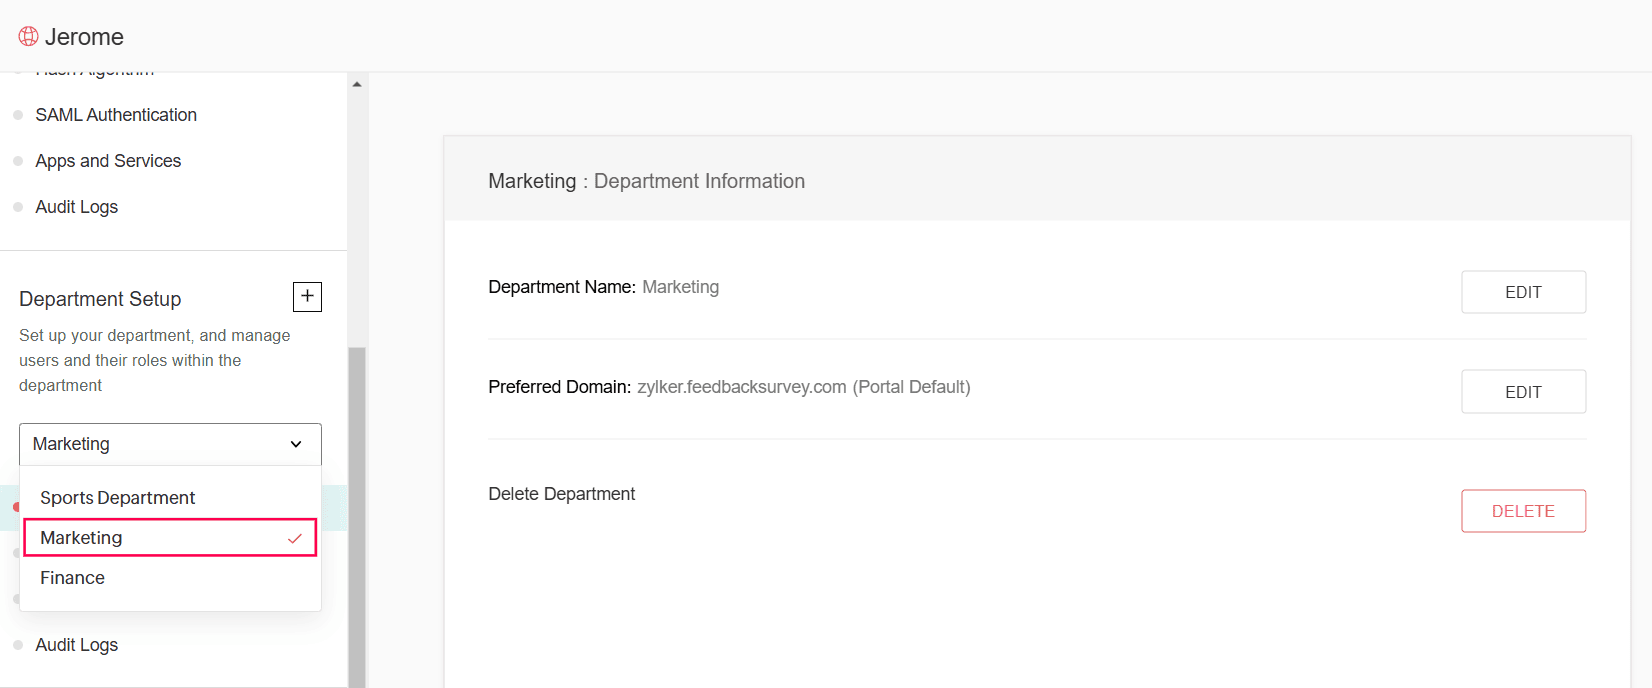Edit the Department Name field

(x=1522, y=292)
